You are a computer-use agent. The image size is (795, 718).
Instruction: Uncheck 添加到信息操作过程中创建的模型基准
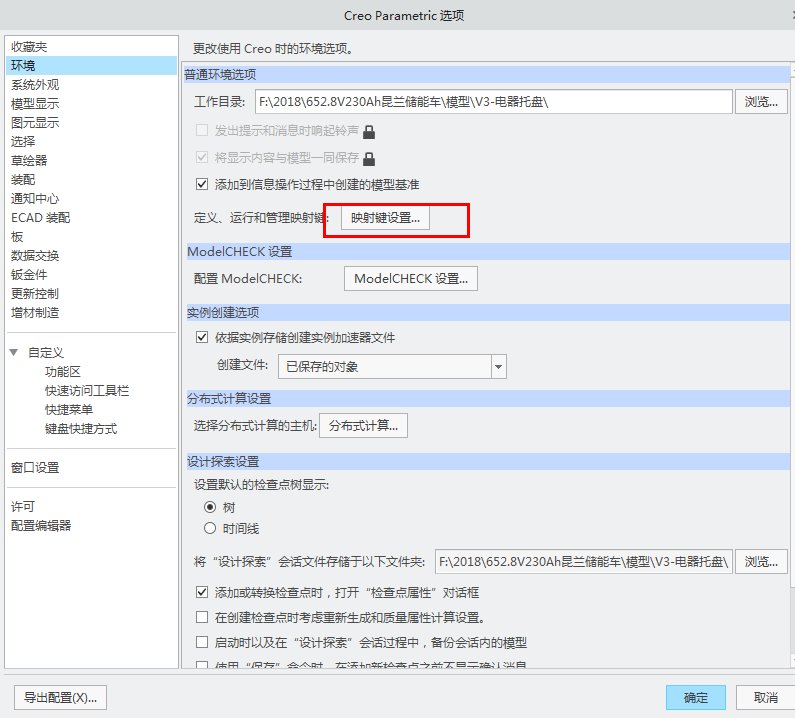click(202, 184)
